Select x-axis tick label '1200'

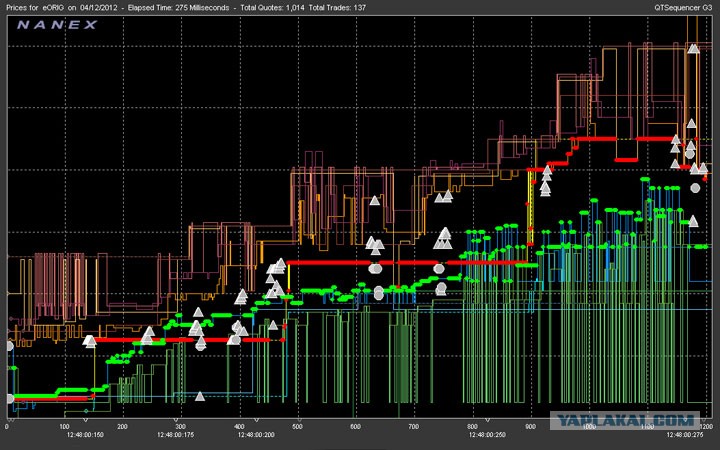706,427
